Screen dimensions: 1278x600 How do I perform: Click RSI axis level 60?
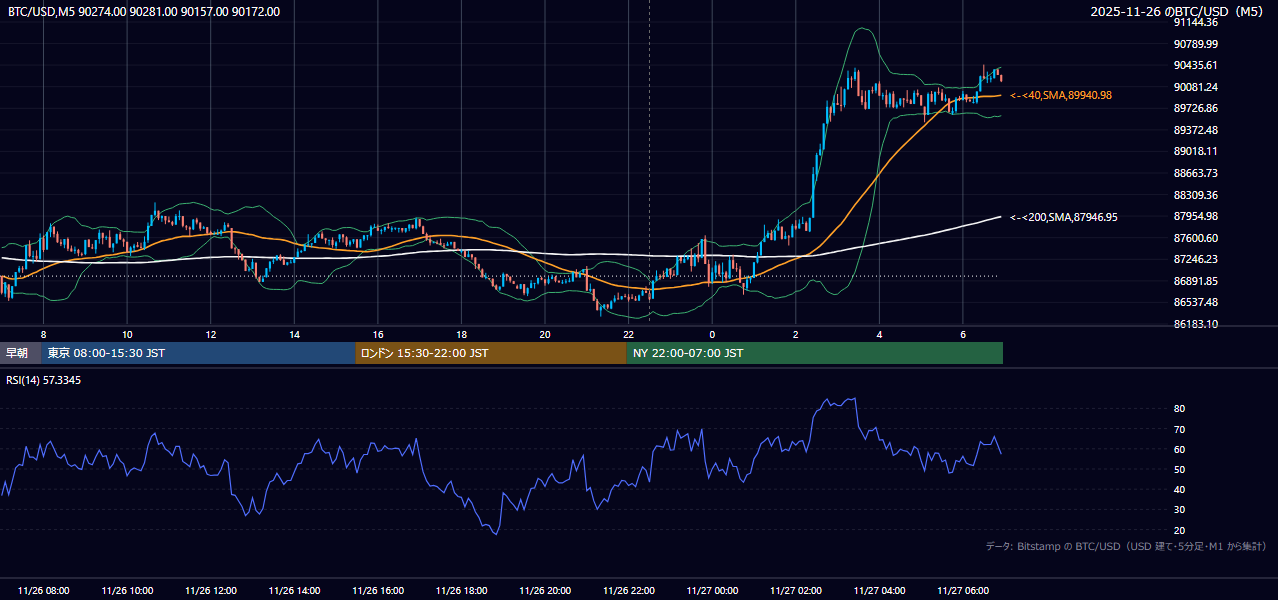1180,449
